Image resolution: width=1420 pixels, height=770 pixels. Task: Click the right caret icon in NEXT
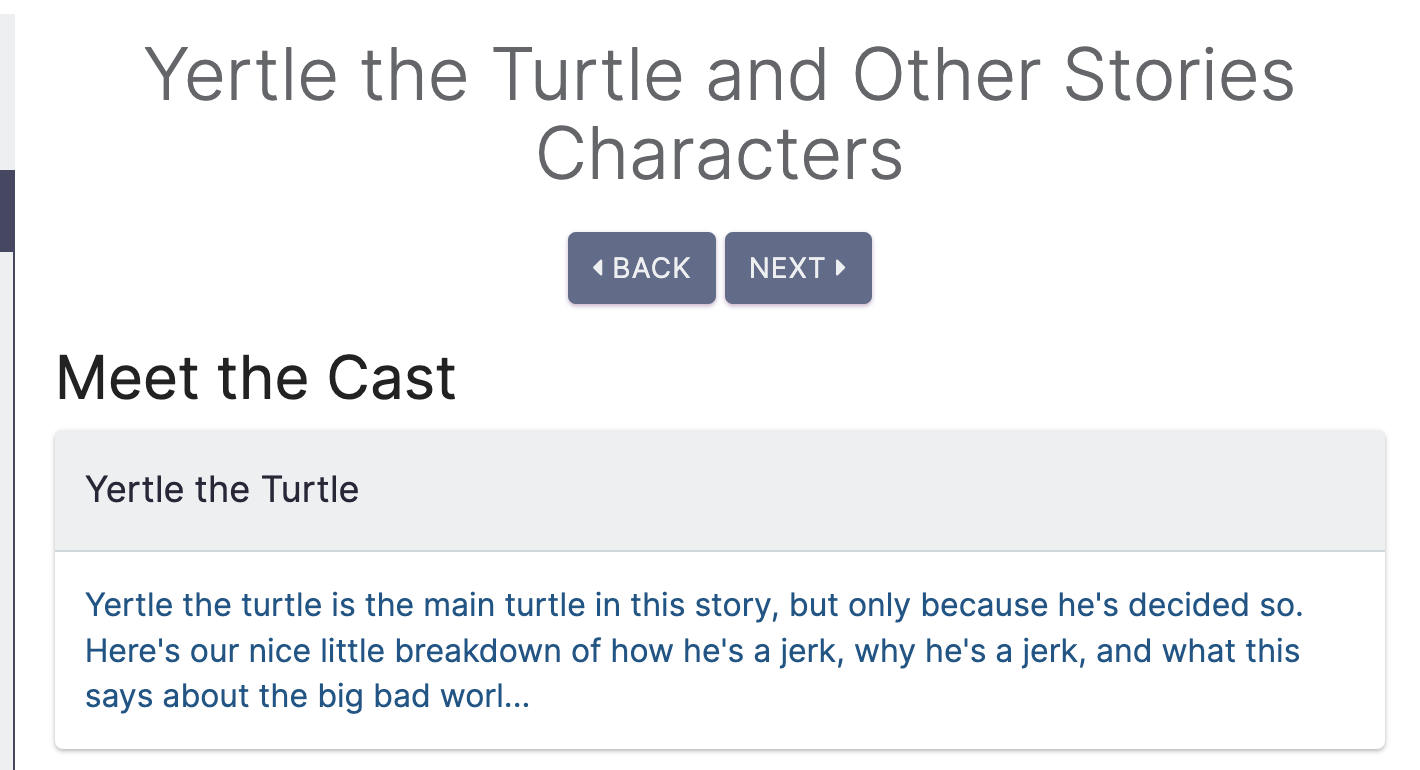pyautogui.click(x=841, y=267)
